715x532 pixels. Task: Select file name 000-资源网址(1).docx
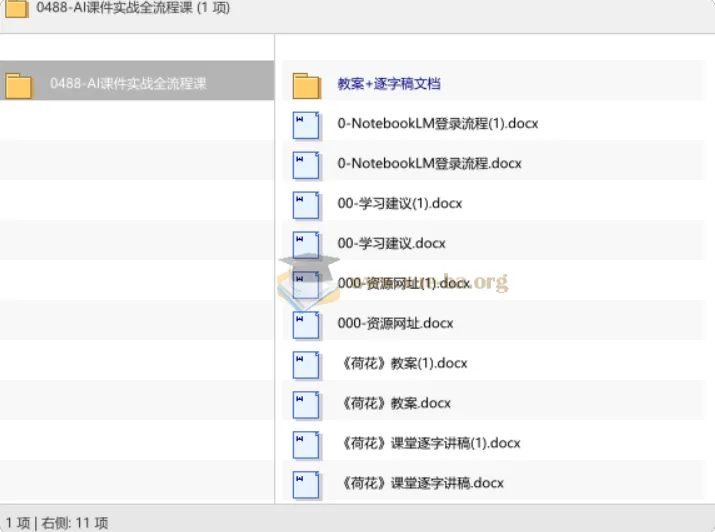coord(404,283)
